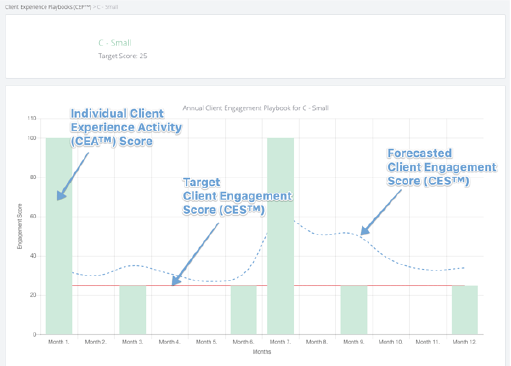Click the Month 6 green bar
The height and width of the screenshot is (366, 511).
[x=244, y=310]
